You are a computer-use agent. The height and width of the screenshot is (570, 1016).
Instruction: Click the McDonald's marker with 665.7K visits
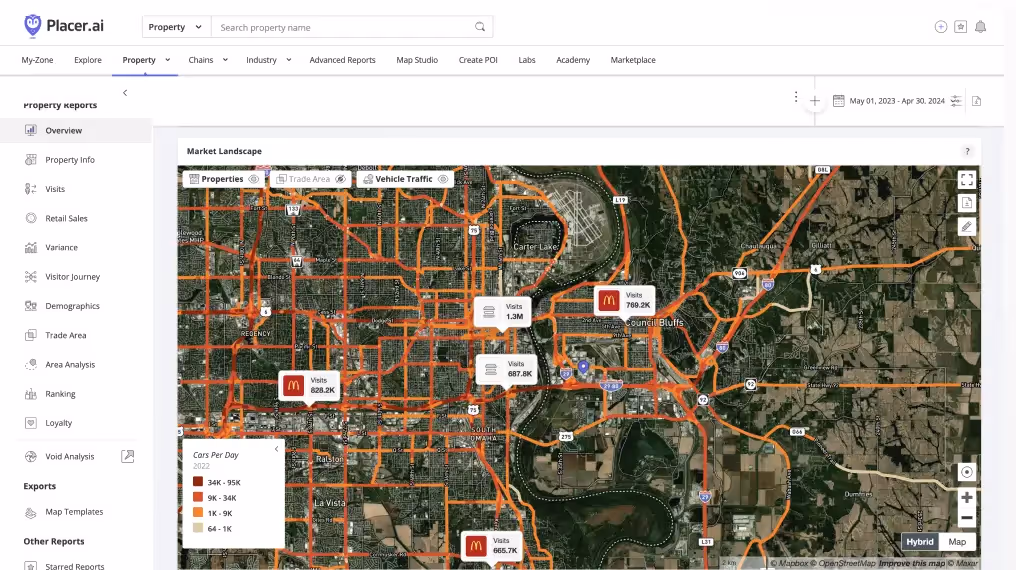pos(492,546)
